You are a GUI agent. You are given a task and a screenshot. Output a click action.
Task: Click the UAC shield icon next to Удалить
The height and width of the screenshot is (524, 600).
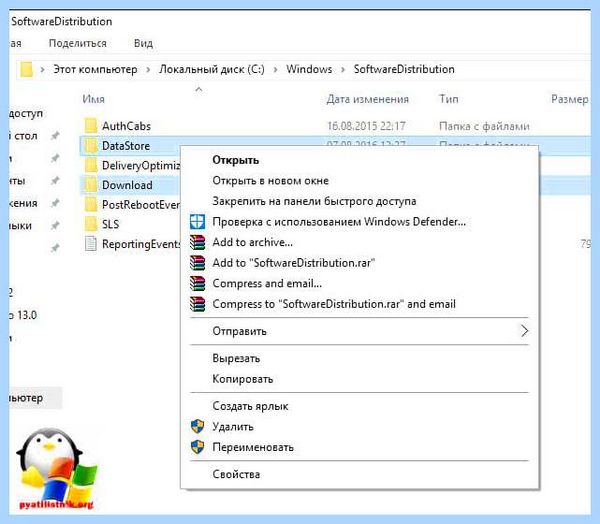pos(197,426)
